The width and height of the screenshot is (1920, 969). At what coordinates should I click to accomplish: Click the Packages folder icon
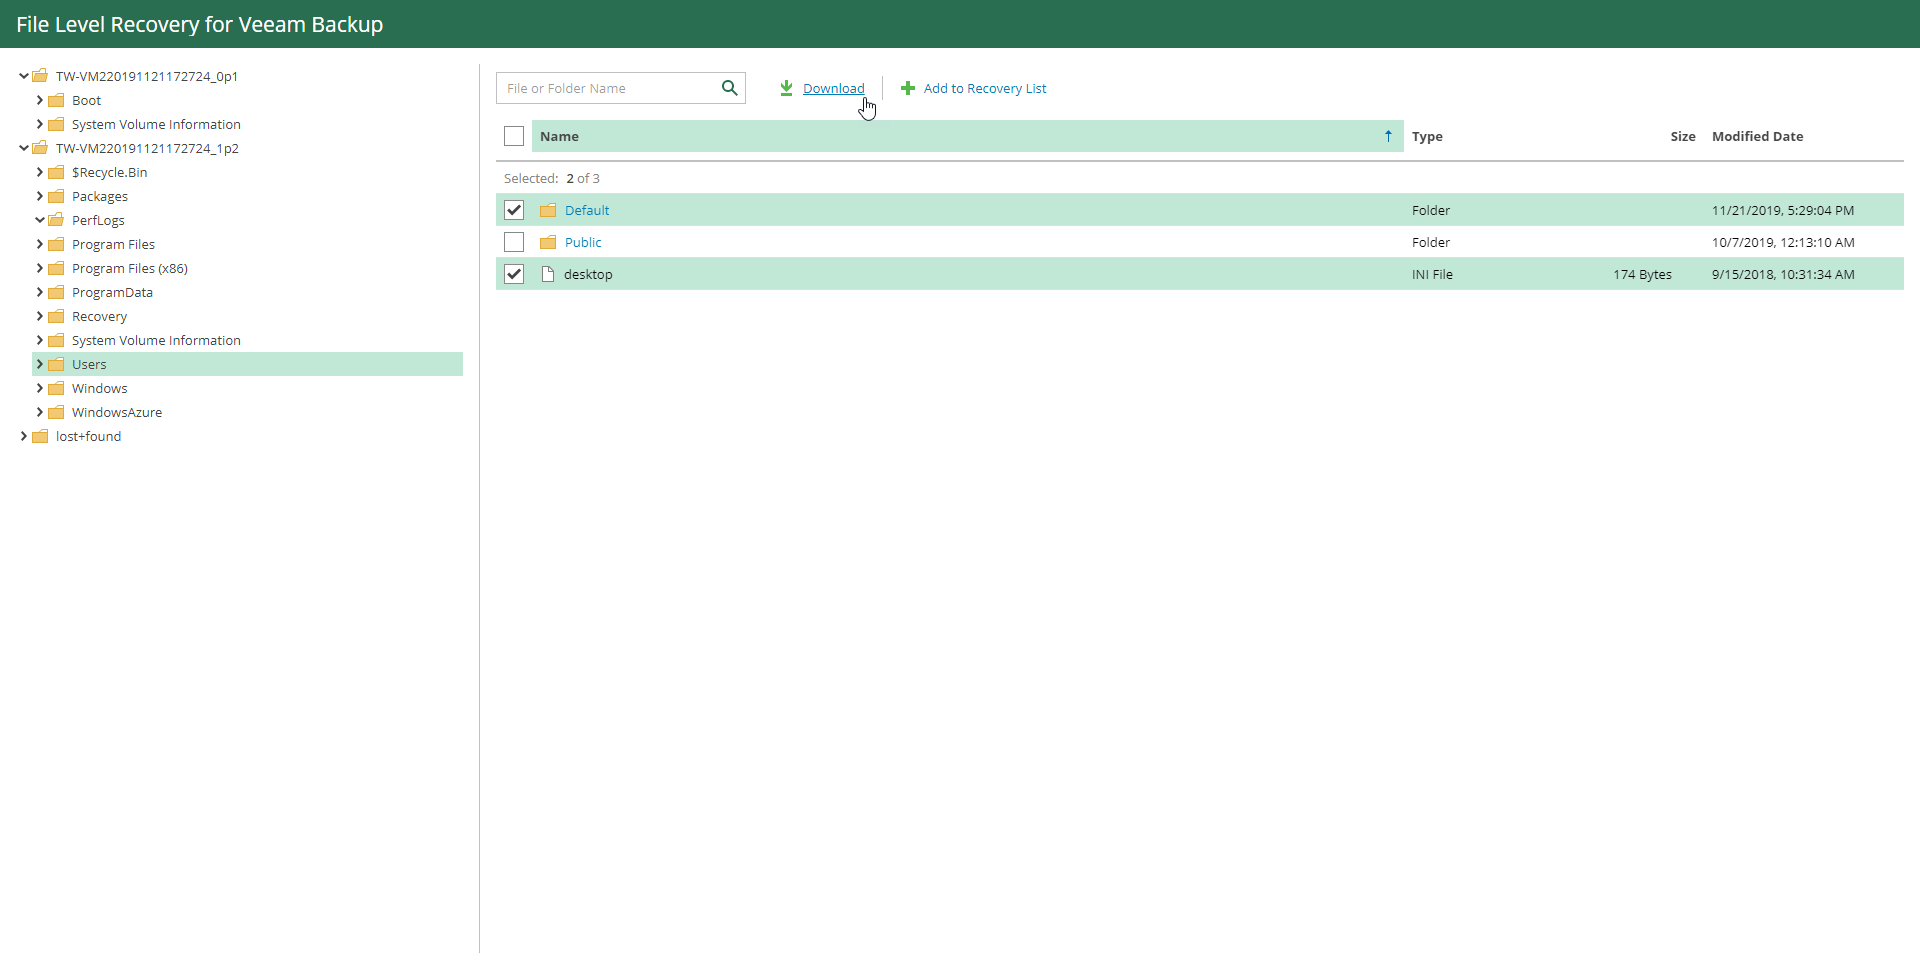coord(56,196)
